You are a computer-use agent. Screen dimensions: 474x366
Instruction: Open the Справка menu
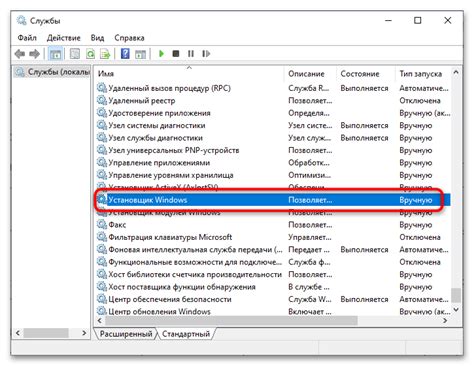[129, 38]
